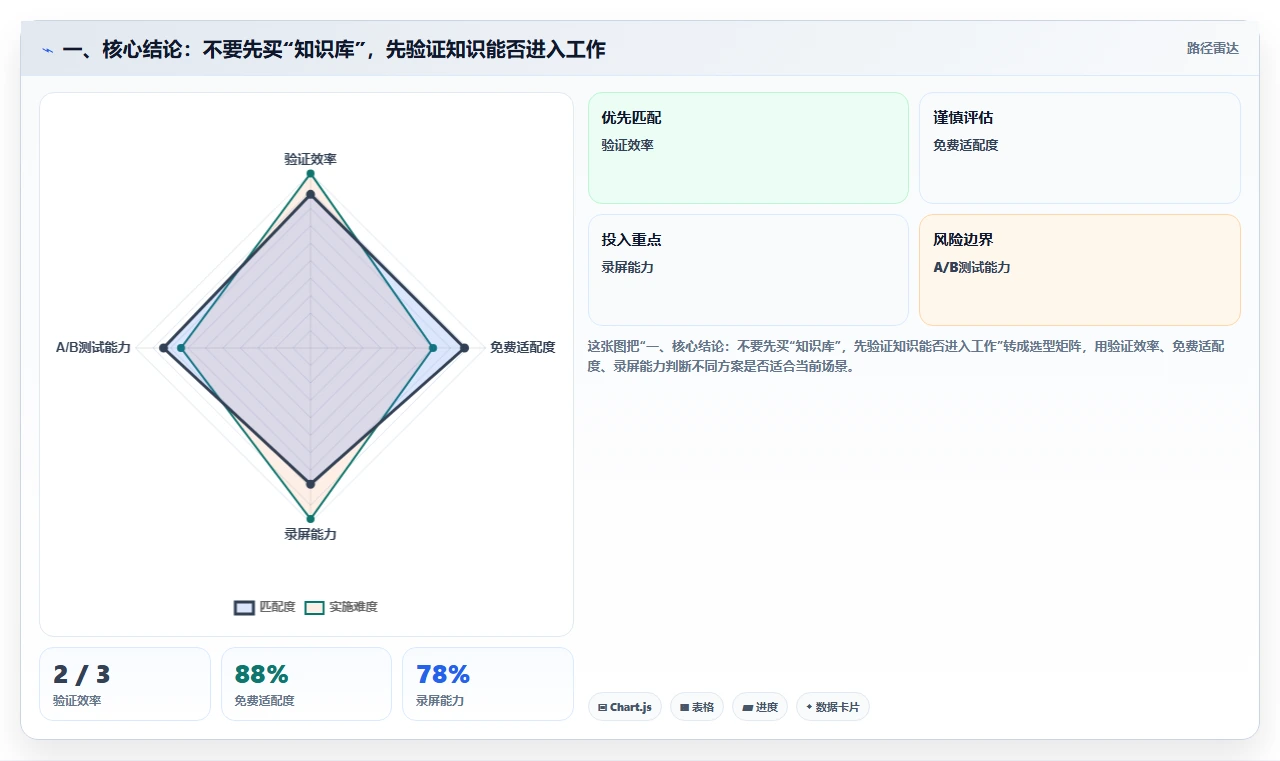Click the 录屏能力 radar axis label
This screenshot has width=1280, height=761.
coord(310,534)
